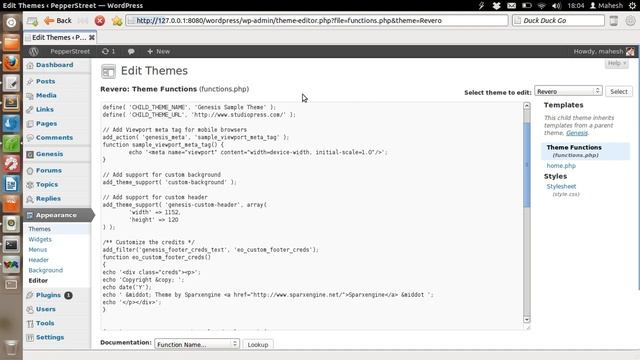Open Mahesh user menu in top panel

[x=607, y=6]
